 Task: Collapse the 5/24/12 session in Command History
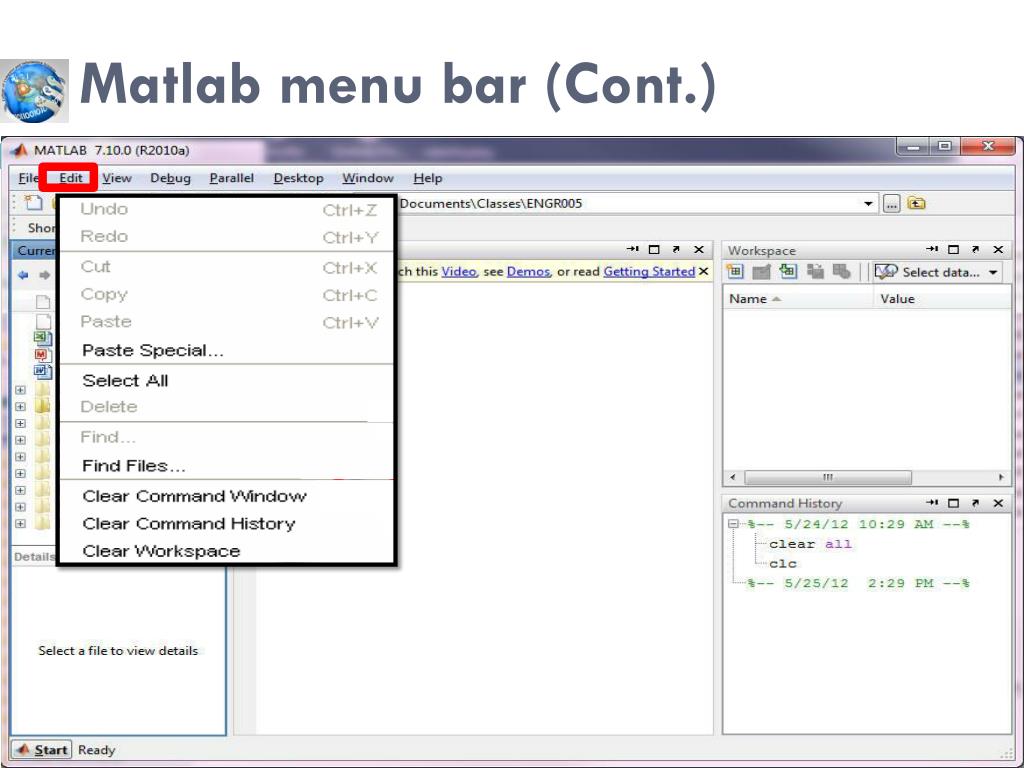[x=733, y=524]
